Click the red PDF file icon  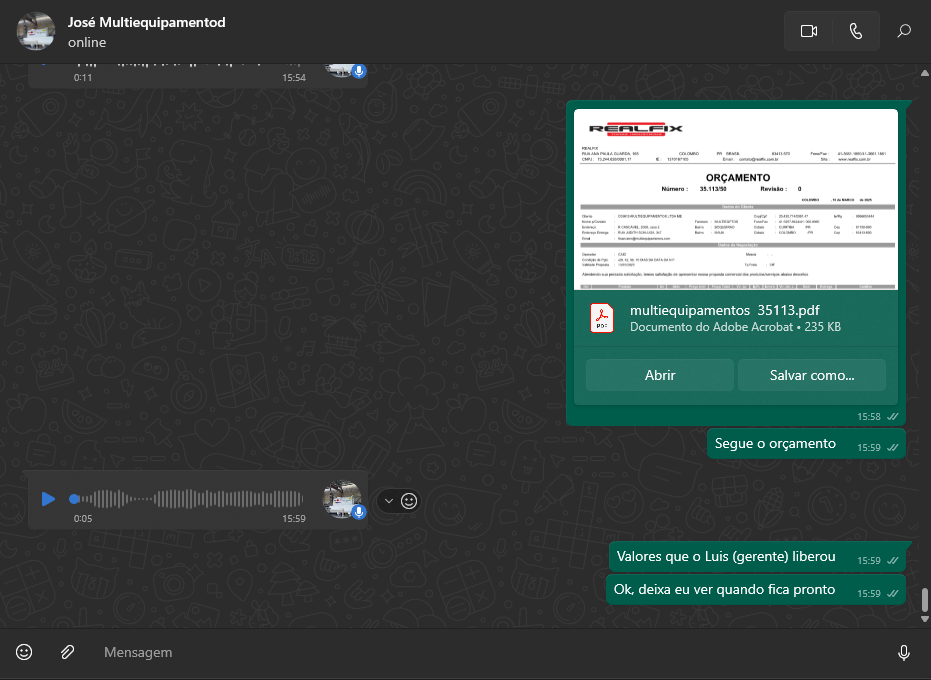click(x=601, y=317)
